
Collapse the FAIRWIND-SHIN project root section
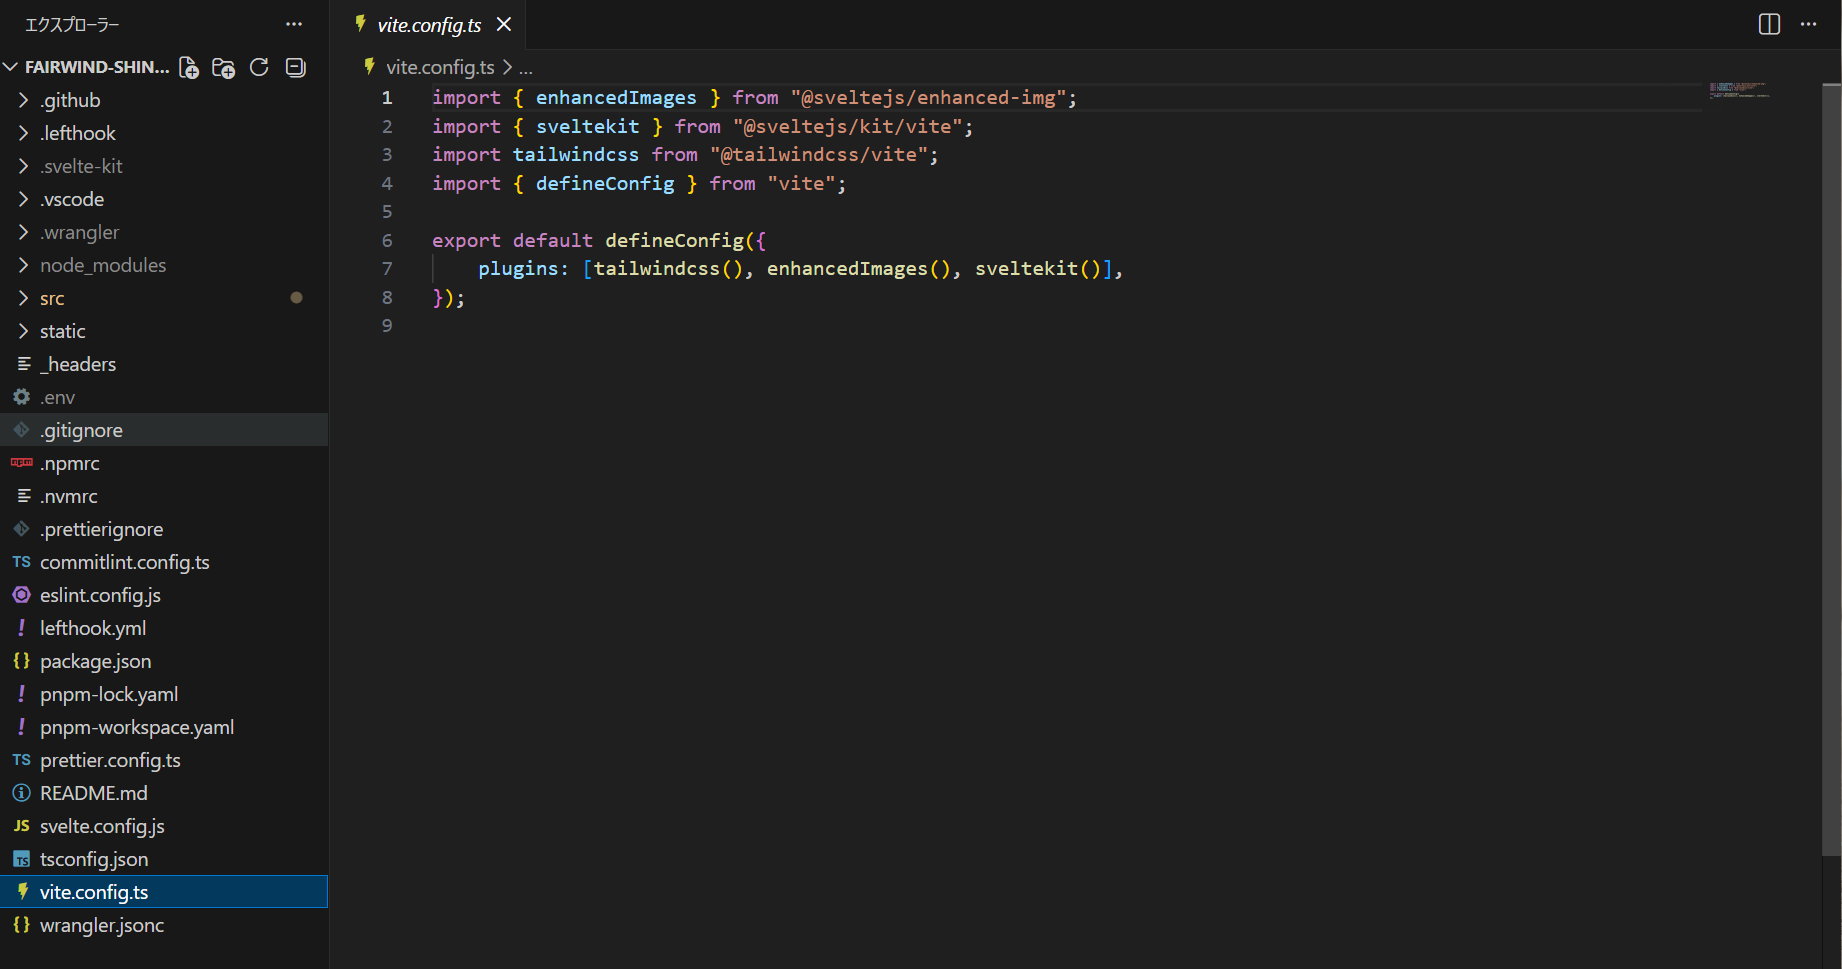click(96, 67)
